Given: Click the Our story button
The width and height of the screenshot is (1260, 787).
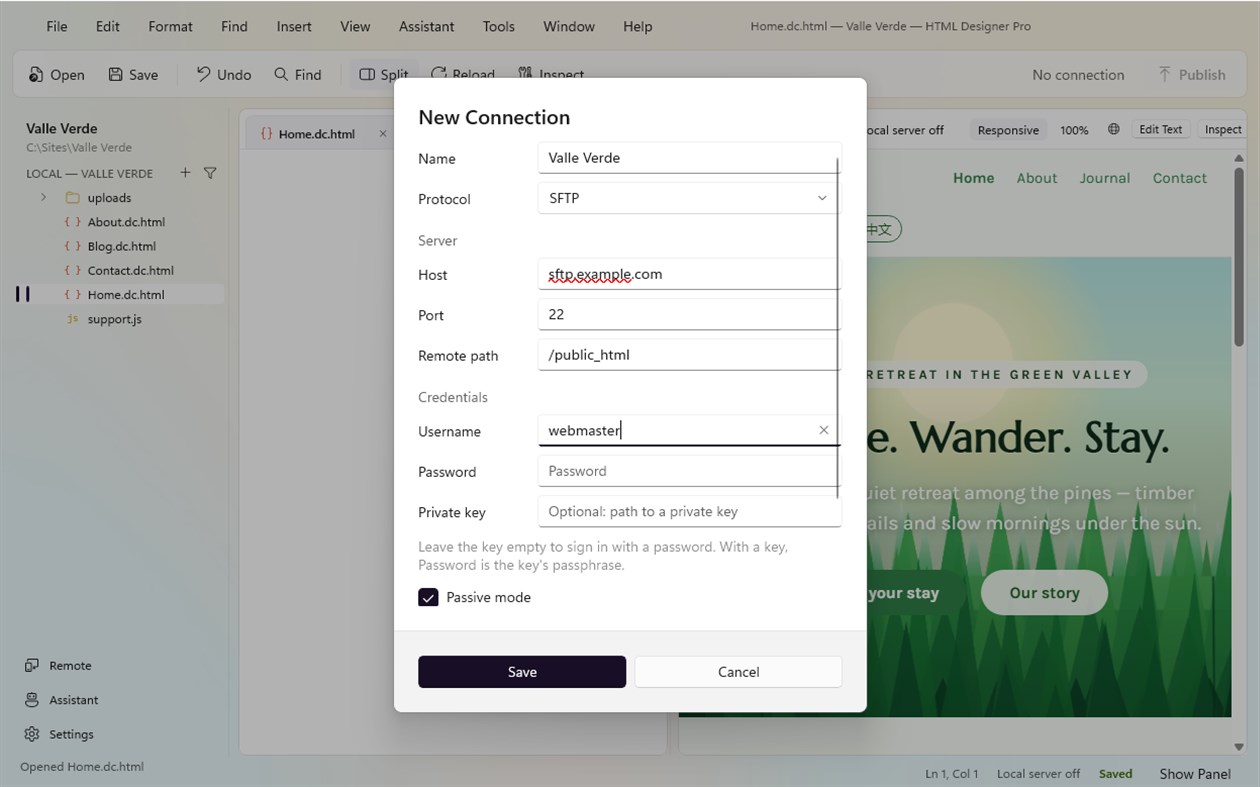Looking at the screenshot, I should point(1044,593).
